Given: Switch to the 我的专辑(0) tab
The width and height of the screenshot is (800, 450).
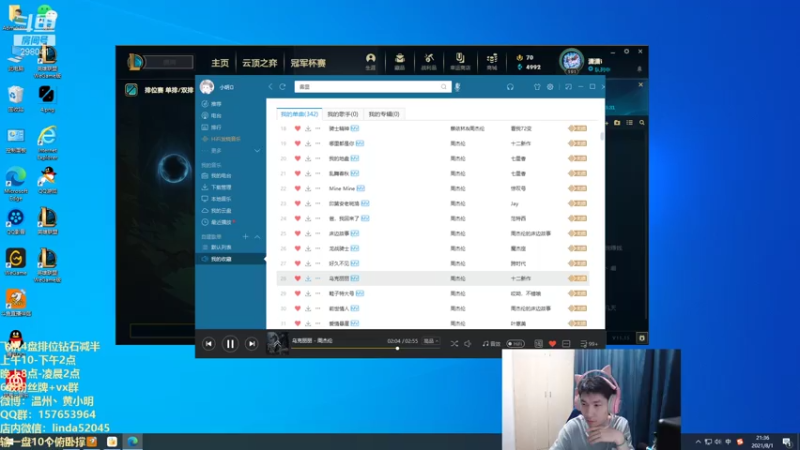Looking at the screenshot, I should 384,114.
